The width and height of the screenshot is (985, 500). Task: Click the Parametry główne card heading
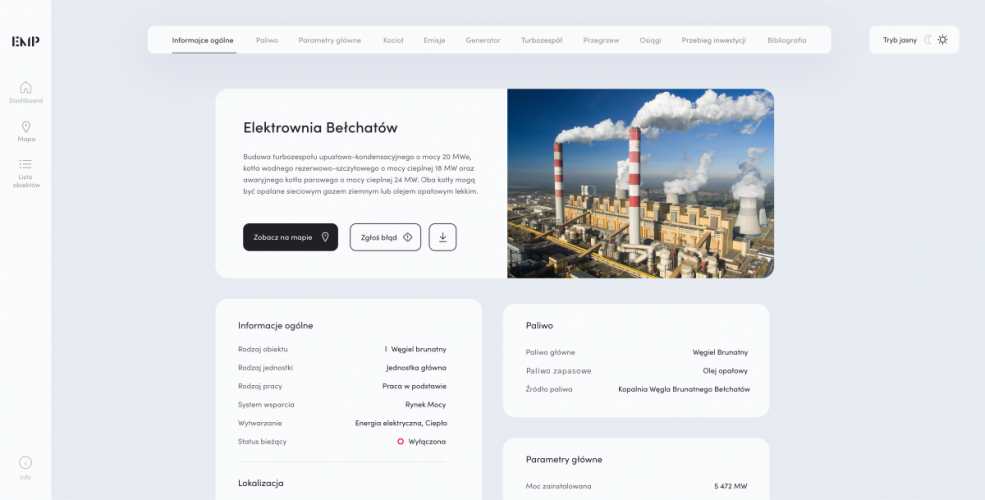564,460
